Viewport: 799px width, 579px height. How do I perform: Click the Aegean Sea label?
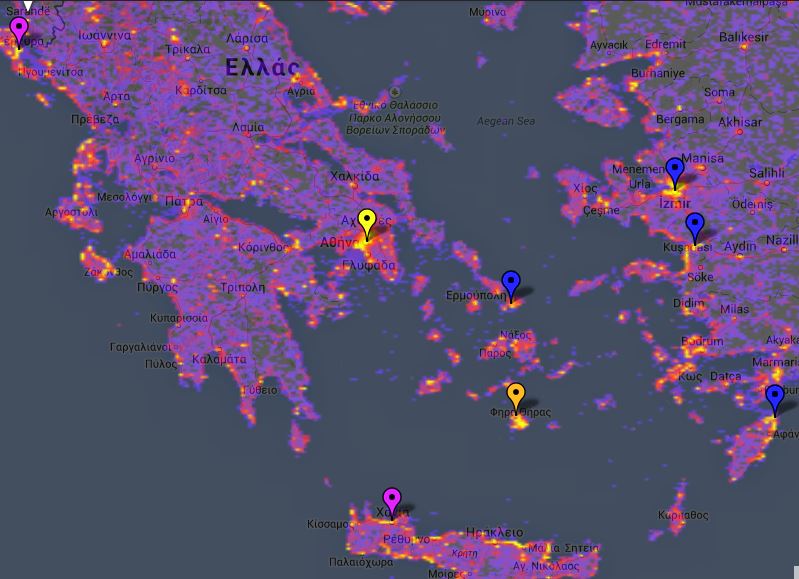point(506,122)
